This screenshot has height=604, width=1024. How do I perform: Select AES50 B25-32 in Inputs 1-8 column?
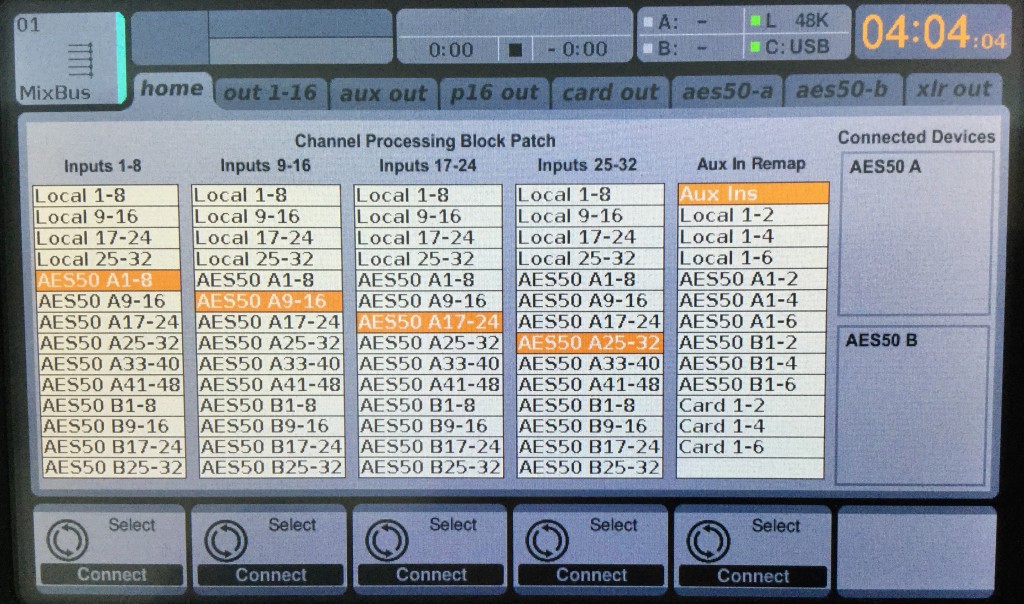click(114, 468)
